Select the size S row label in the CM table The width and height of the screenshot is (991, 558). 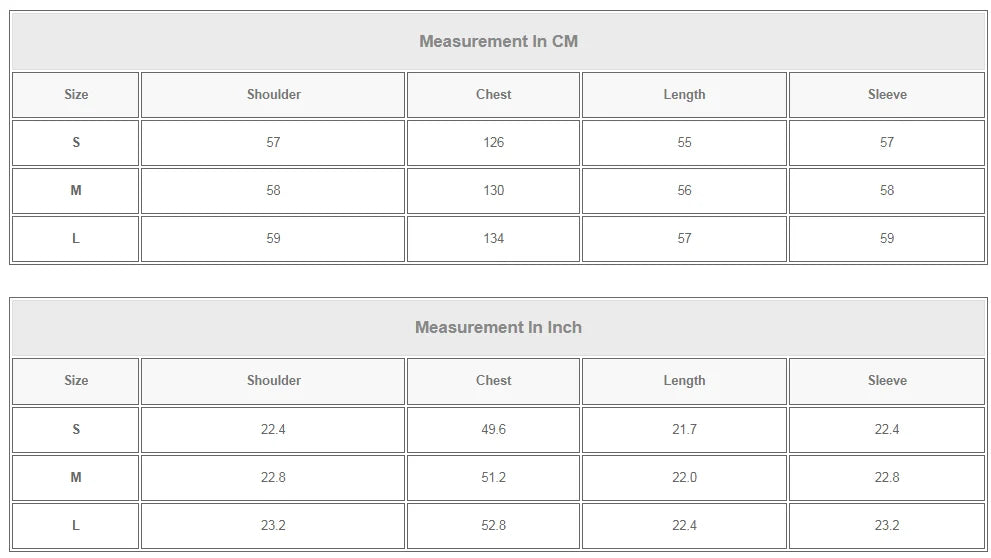[x=76, y=142]
